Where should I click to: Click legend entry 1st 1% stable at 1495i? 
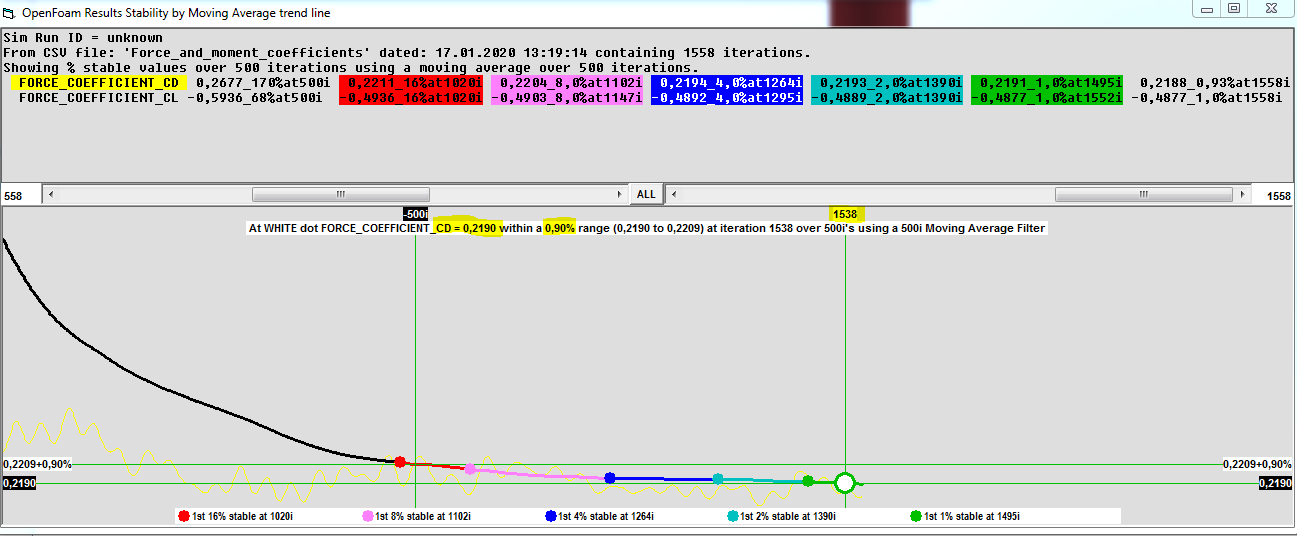pyautogui.click(x=964, y=517)
